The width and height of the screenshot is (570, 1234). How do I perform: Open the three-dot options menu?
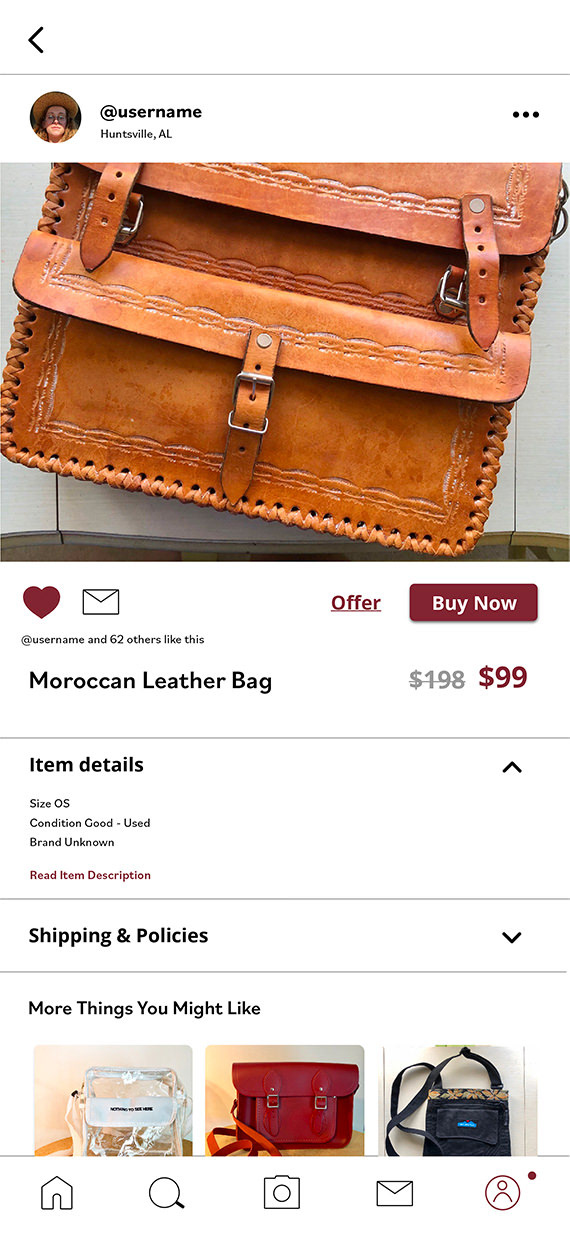(525, 115)
